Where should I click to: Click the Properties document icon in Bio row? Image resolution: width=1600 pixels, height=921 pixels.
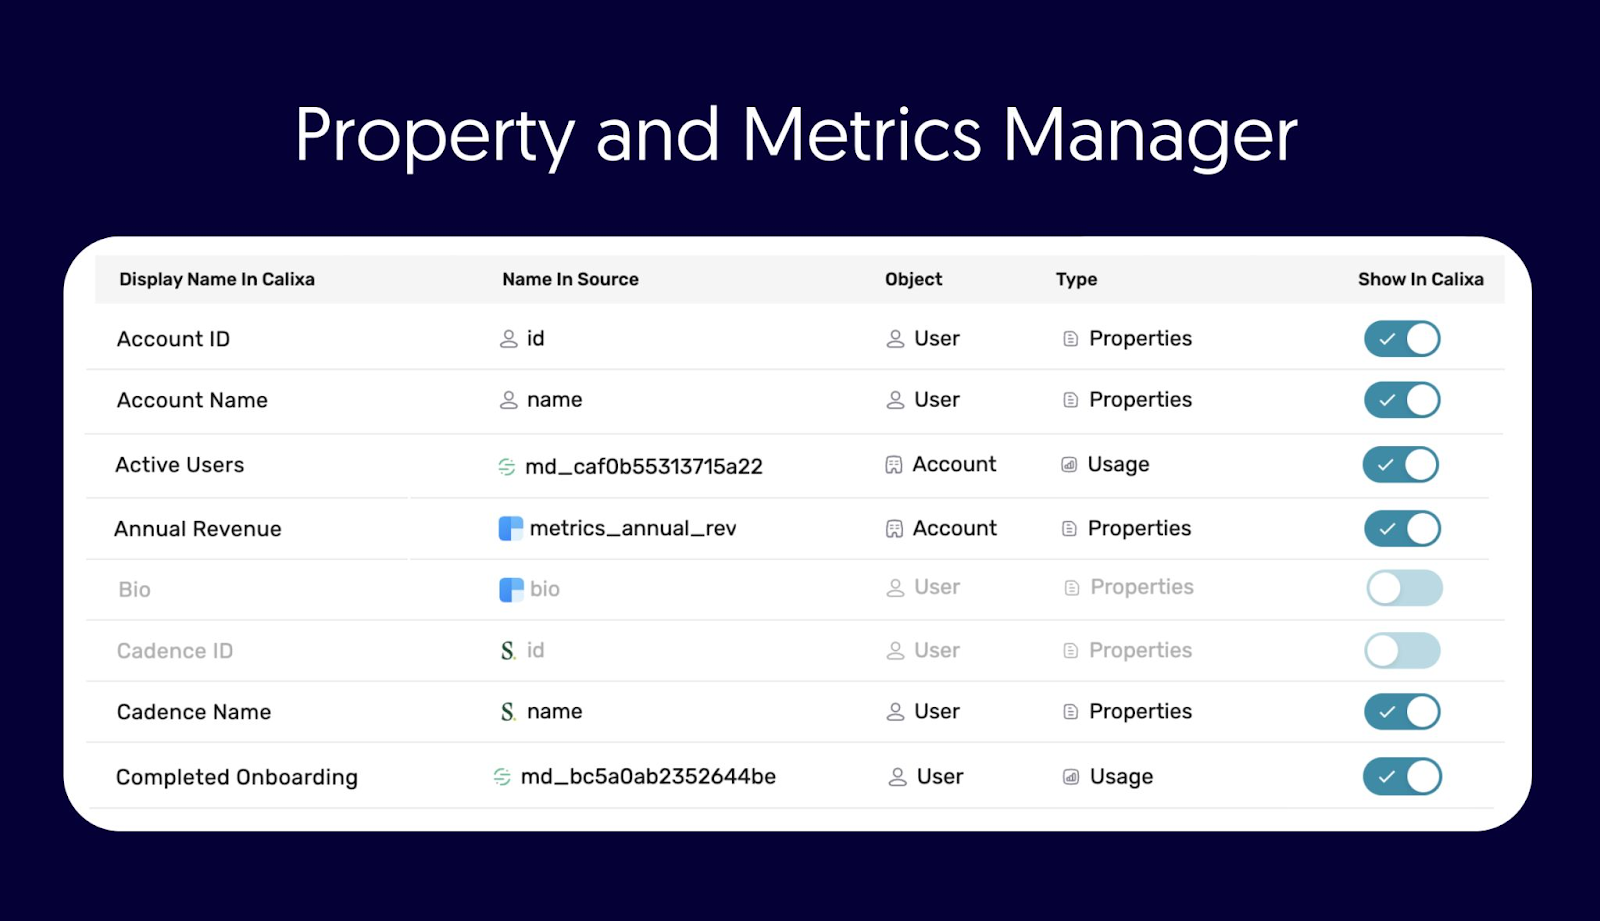[1071, 588]
